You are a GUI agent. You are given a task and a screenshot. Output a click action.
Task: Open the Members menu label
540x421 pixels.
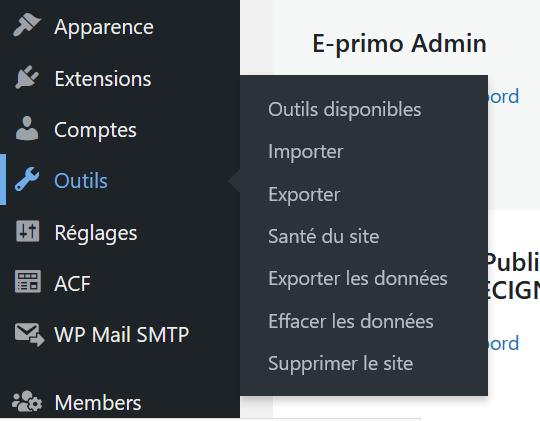tap(98, 403)
